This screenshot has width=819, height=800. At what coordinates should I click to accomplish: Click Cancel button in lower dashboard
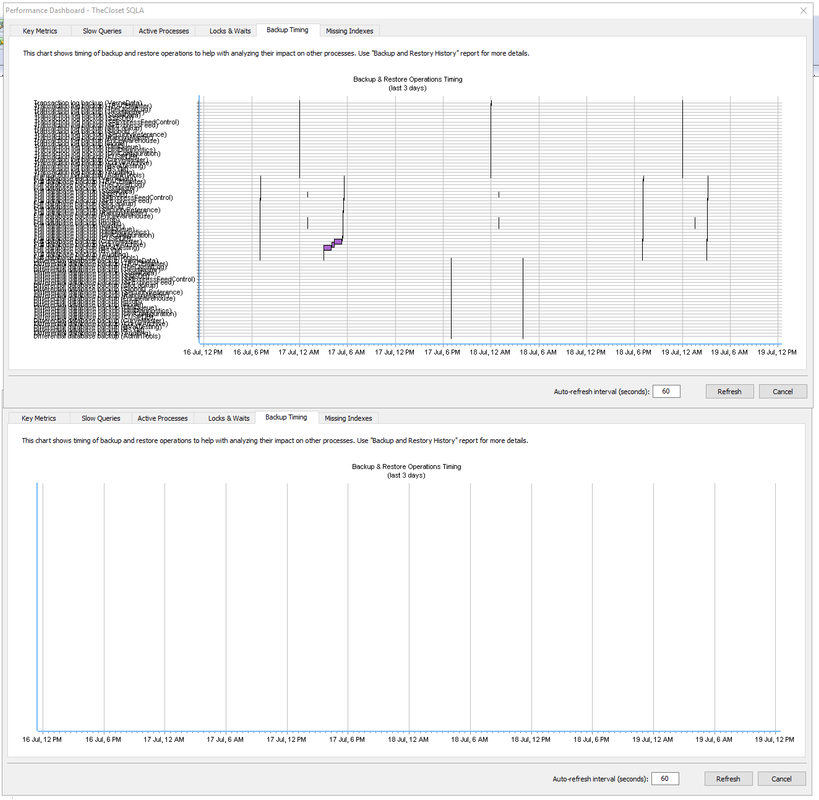tap(781, 779)
